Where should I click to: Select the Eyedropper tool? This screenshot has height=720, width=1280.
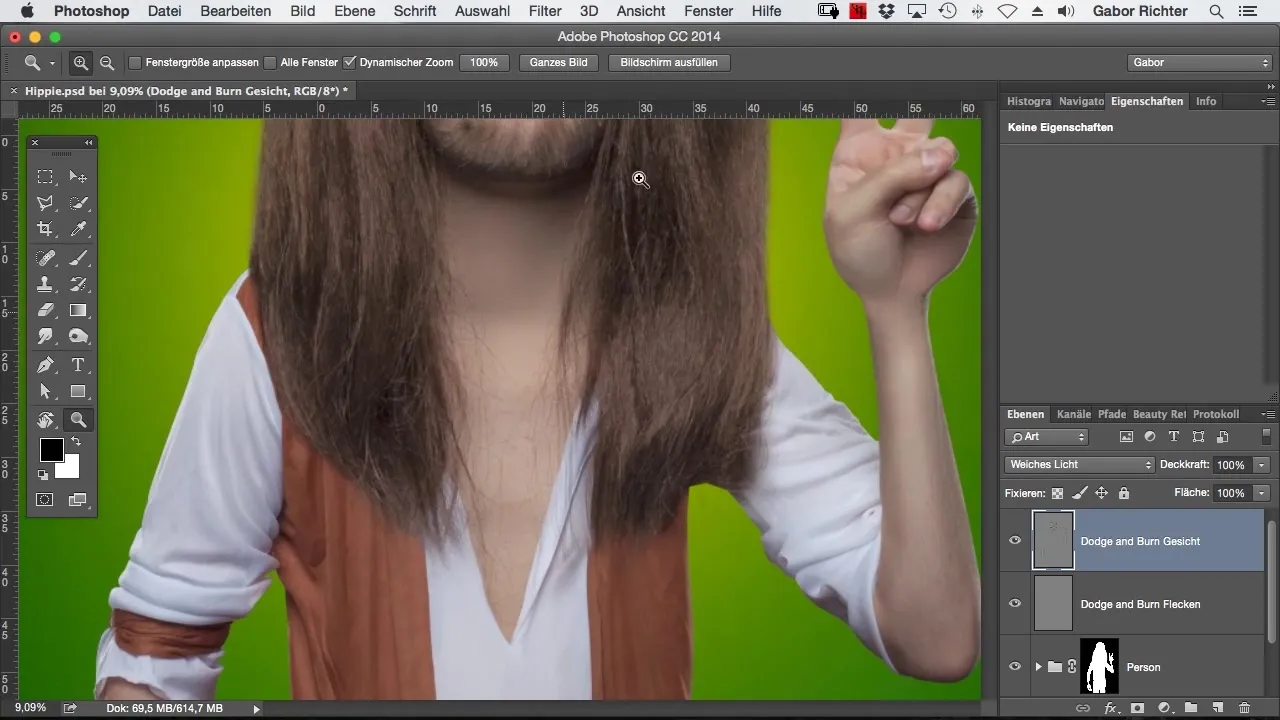[x=78, y=229]
